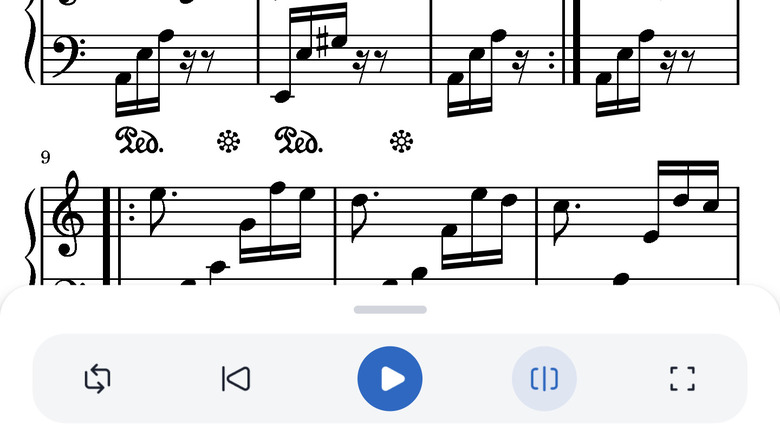The height and width of the screenshot is (438, 780).
Task: Select the sixteenth rest in first bass measure
Action: [187, 65]
